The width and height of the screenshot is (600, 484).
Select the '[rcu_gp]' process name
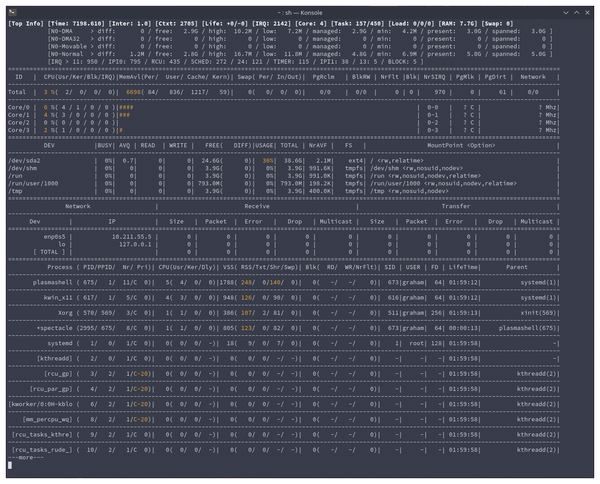pos(58,373)
